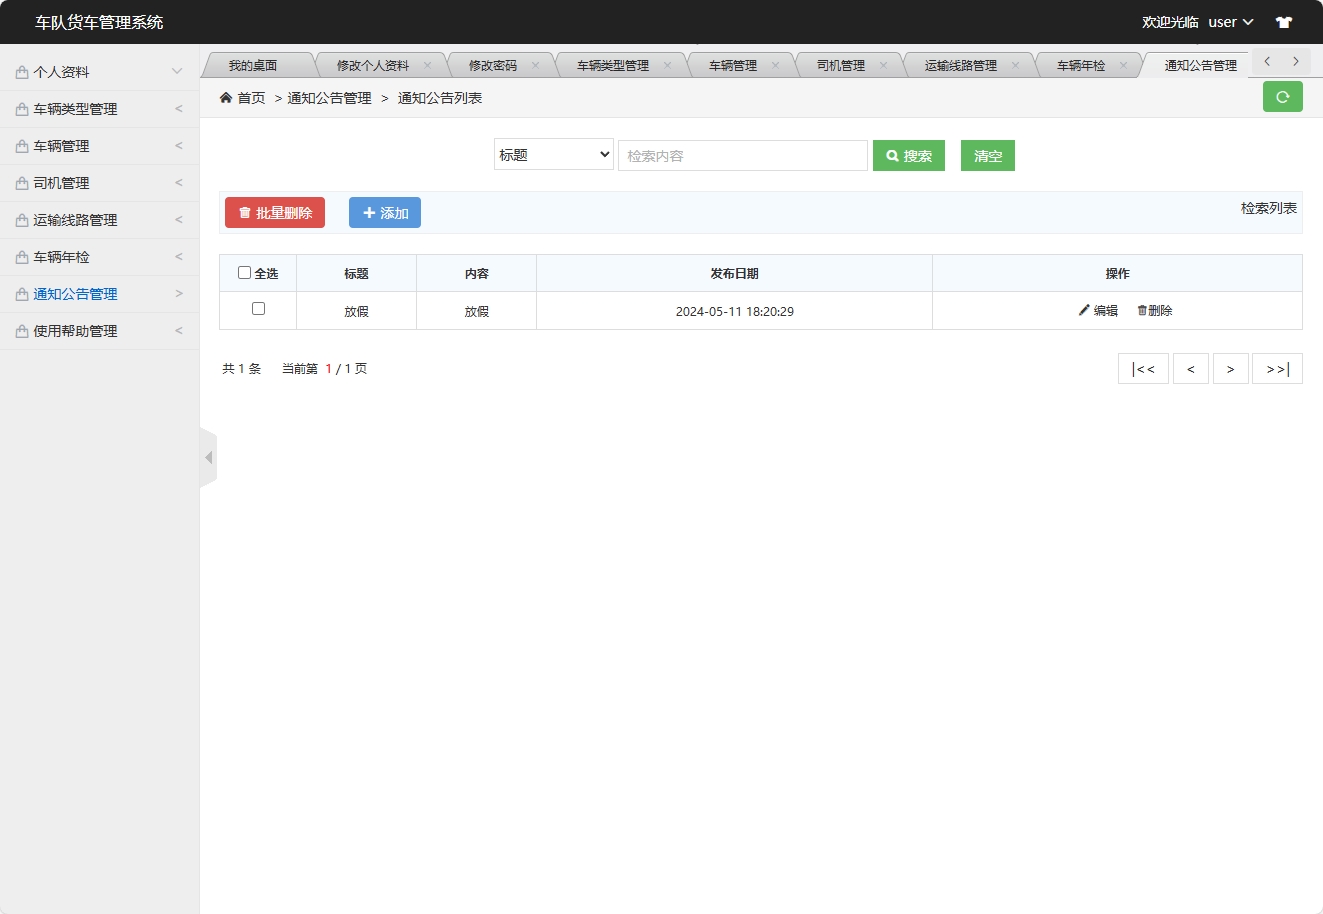Open the user account dropdown in top bar
The height and width of the screenshot is (914, 1323).
click(1230, 21)
